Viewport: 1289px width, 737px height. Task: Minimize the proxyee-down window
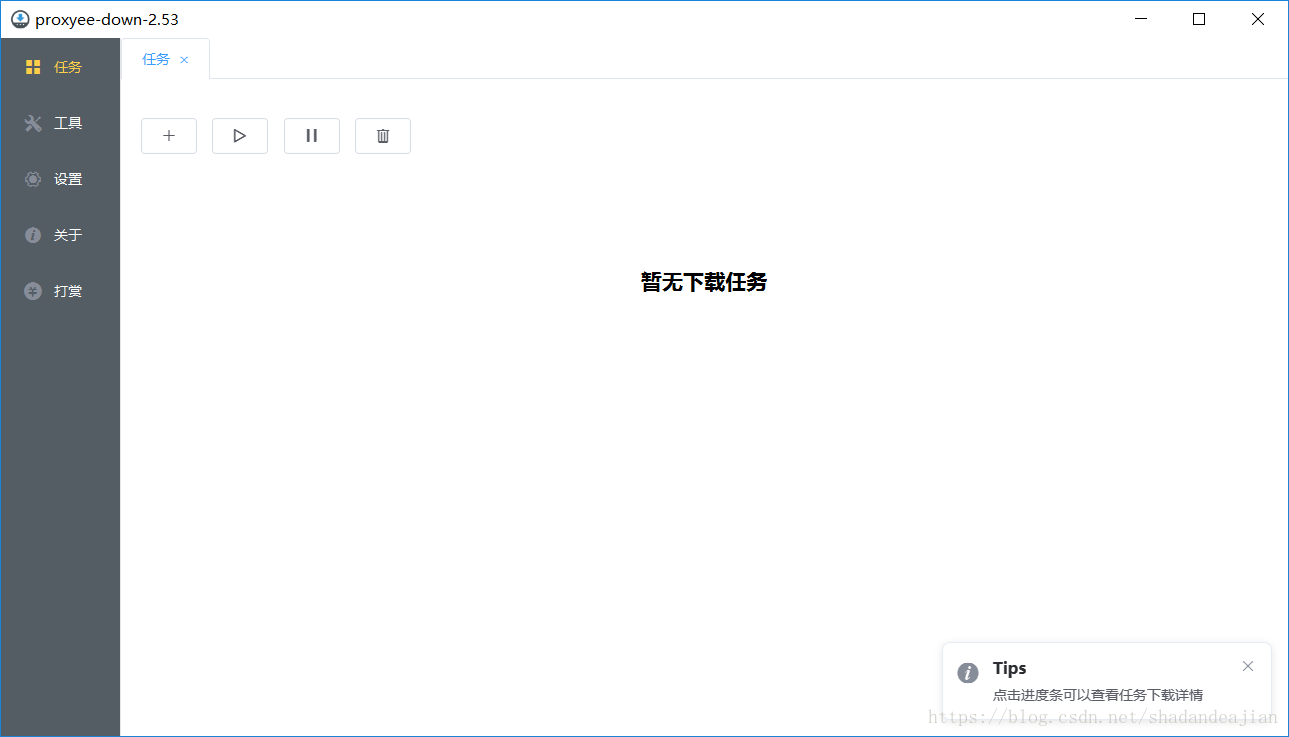click(x=1140, y=18)
